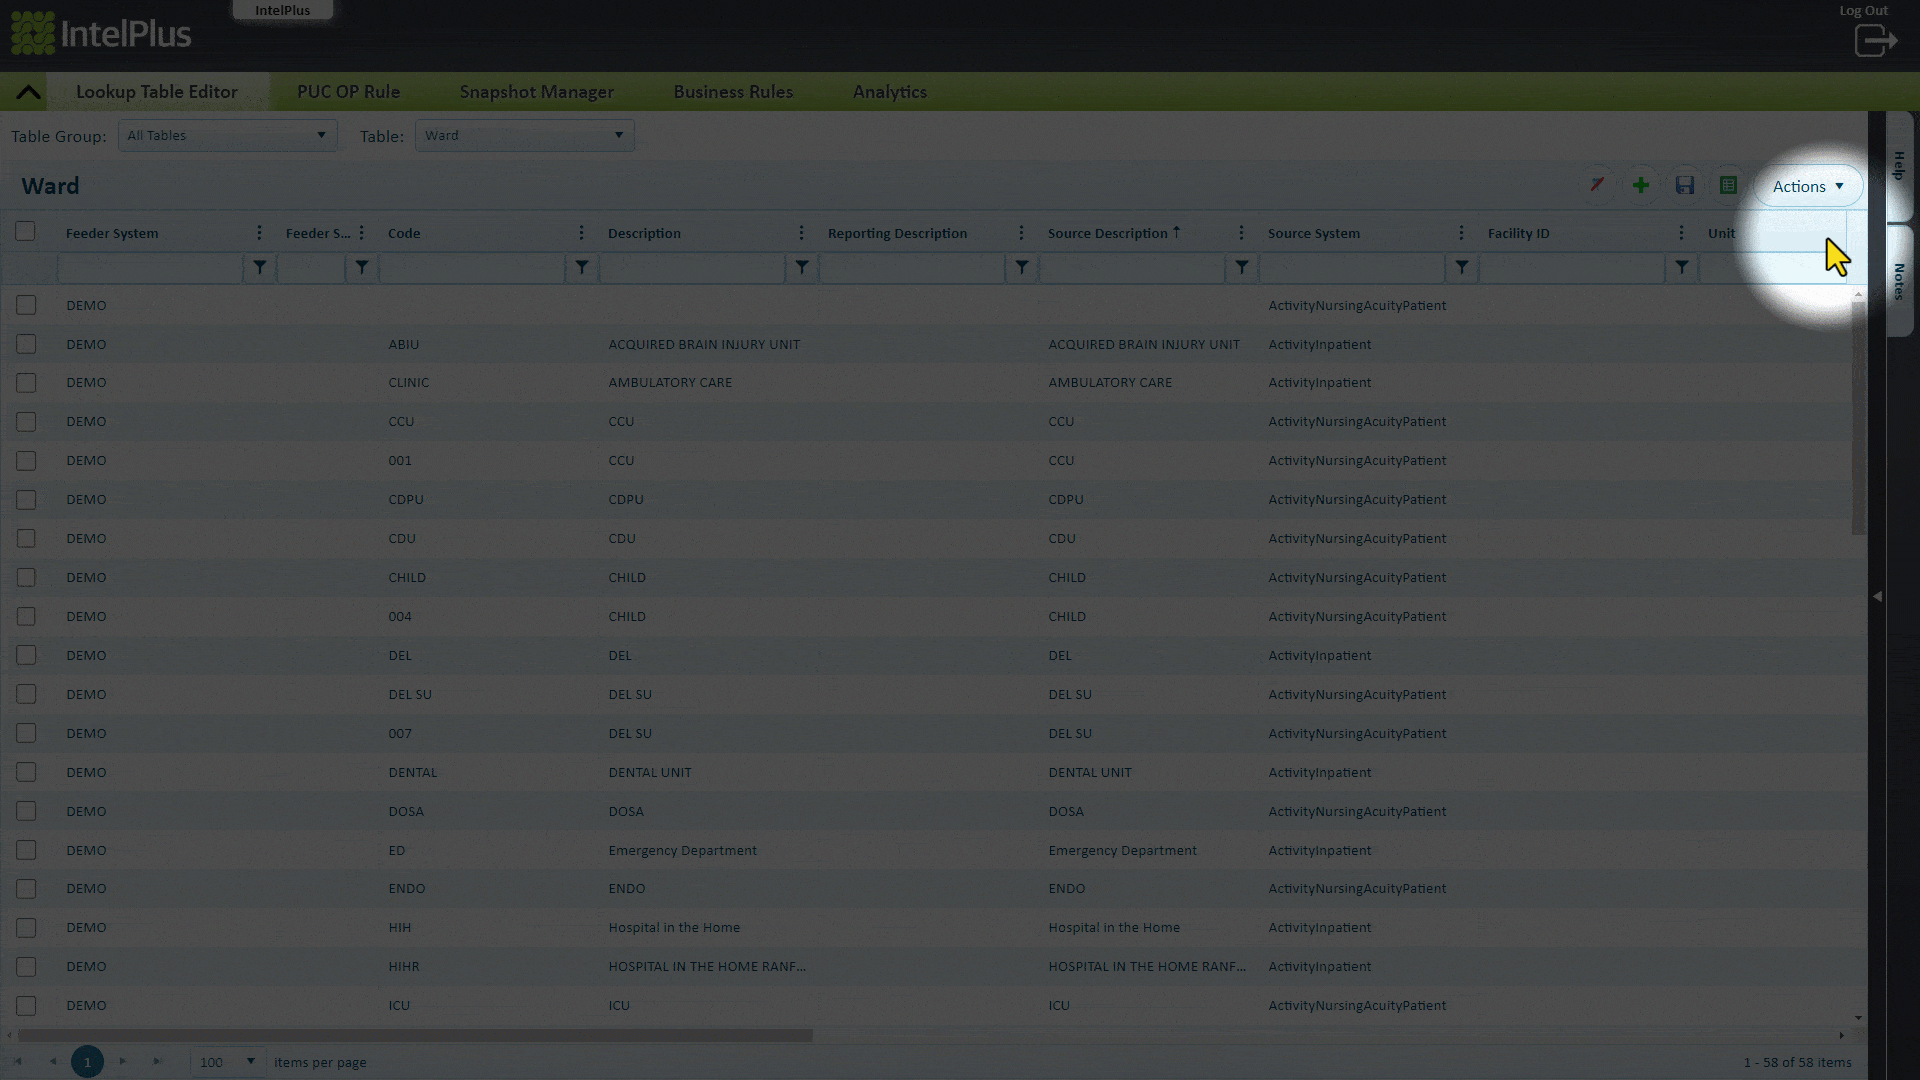
Task: Open the Actions dropdown
Action: click(x=1807, y=186)
